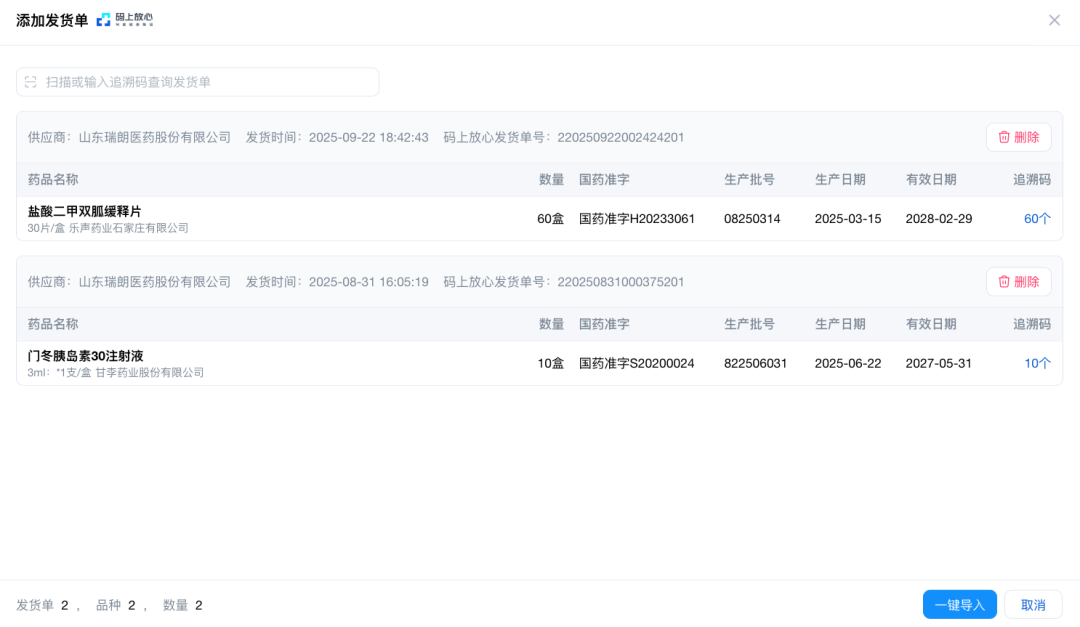
Task: Click the 一键导入 button
Action: [959, 605]
